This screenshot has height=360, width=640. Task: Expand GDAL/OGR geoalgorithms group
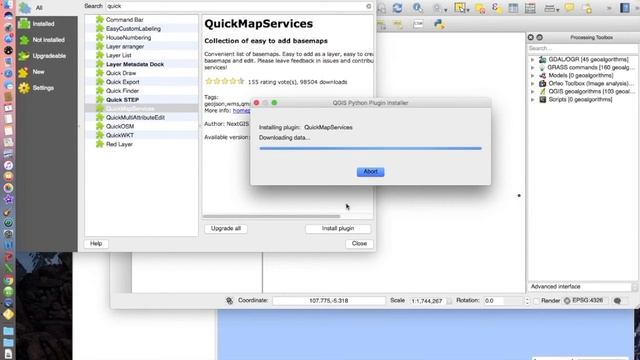click(x=532, y=60)
